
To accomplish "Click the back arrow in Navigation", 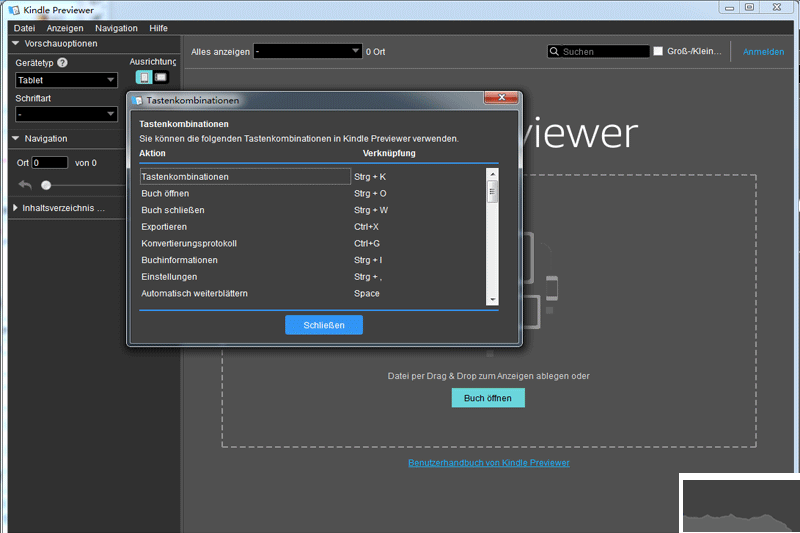I will [25, 185].
